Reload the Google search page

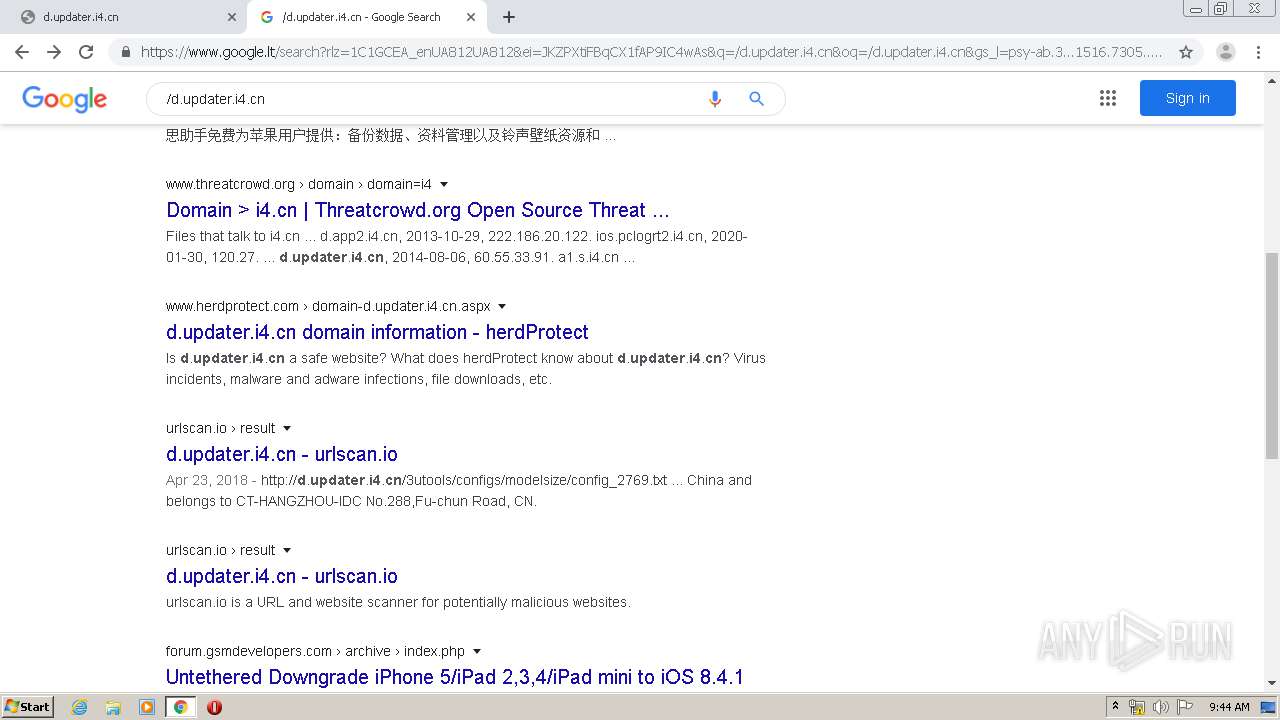click(x=86, y=52)
